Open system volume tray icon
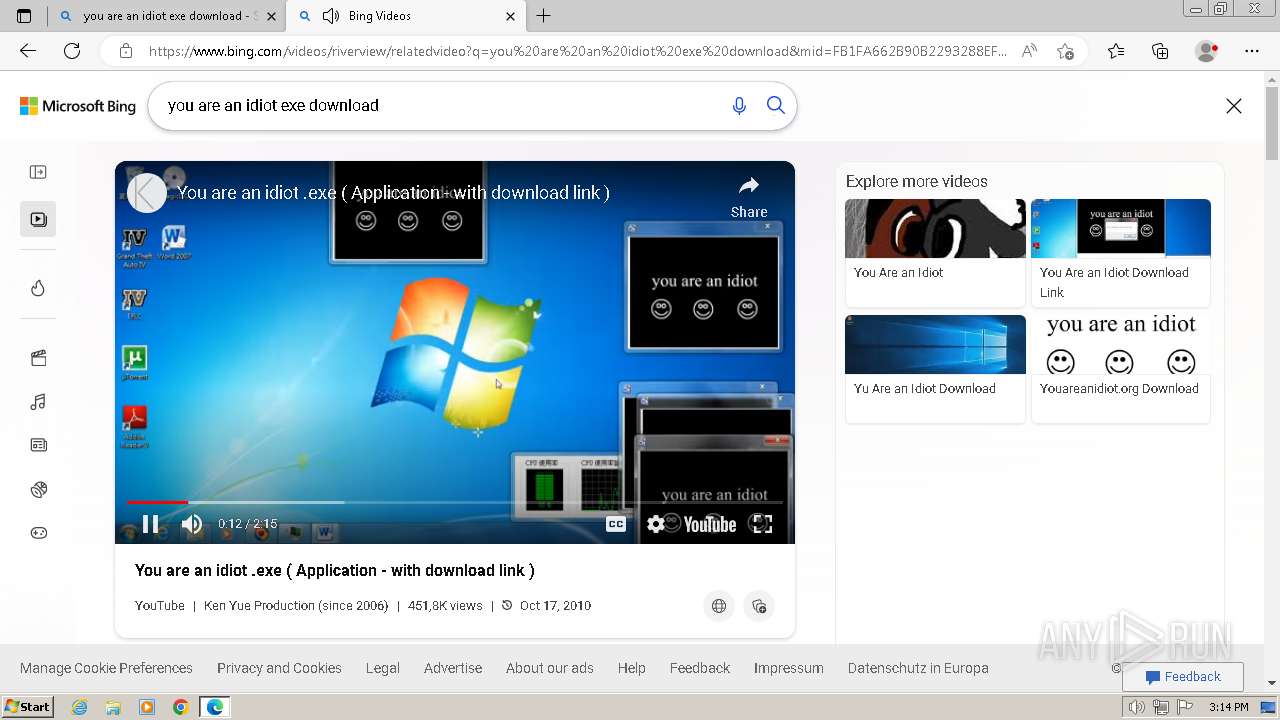Image resolution: width=1280 pixels, height=720 pixels. click(x=1137, y=707)
